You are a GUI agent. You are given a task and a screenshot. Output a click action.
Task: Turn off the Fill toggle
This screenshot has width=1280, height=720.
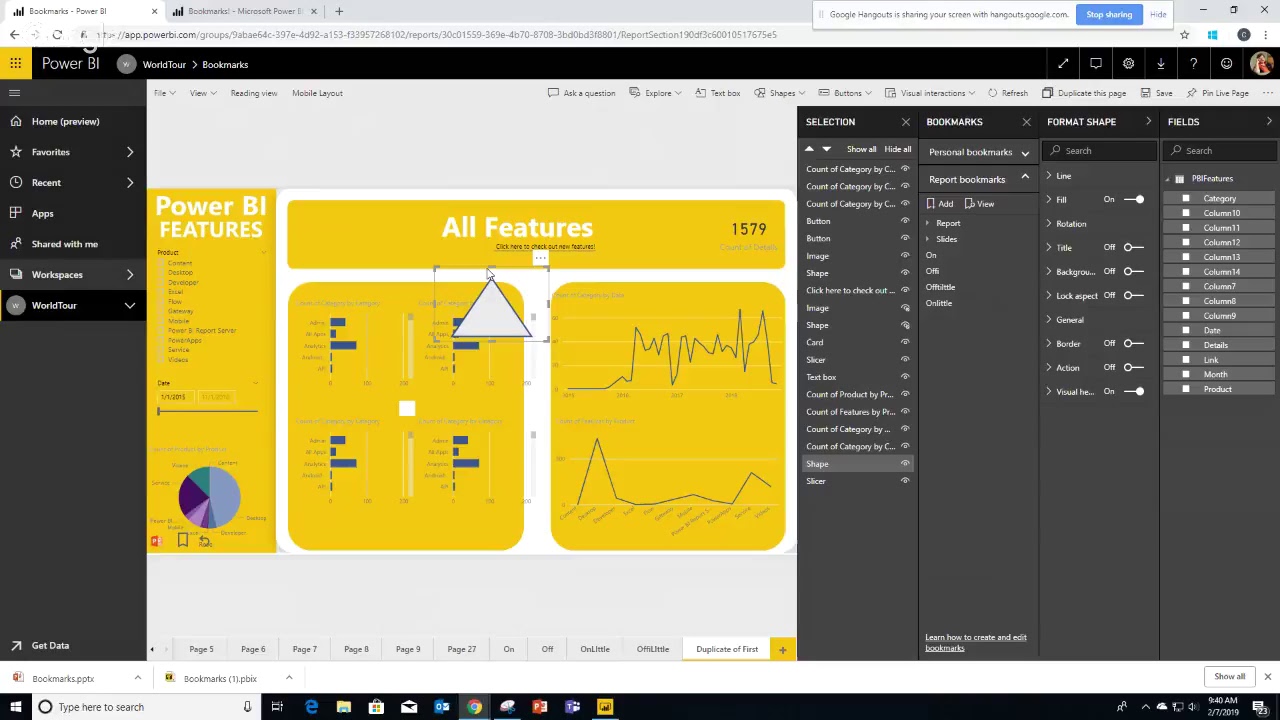pyautogui.click(x=1134, y=200)
